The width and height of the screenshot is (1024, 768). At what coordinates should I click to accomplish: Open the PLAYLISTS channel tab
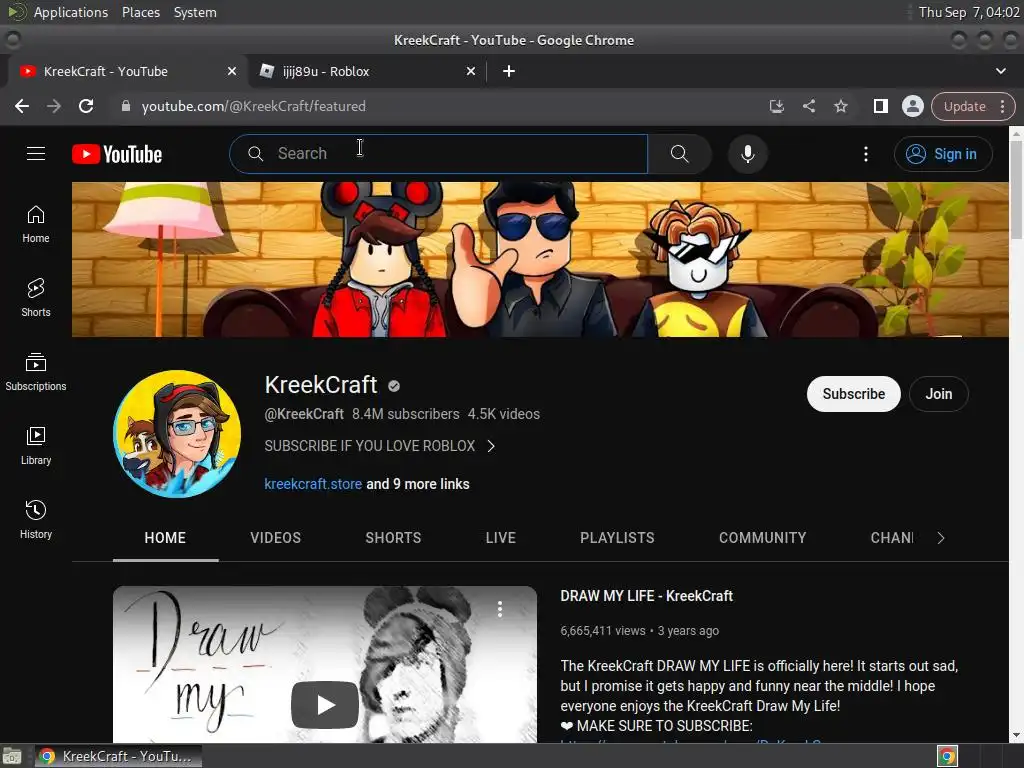coord(617,538)
